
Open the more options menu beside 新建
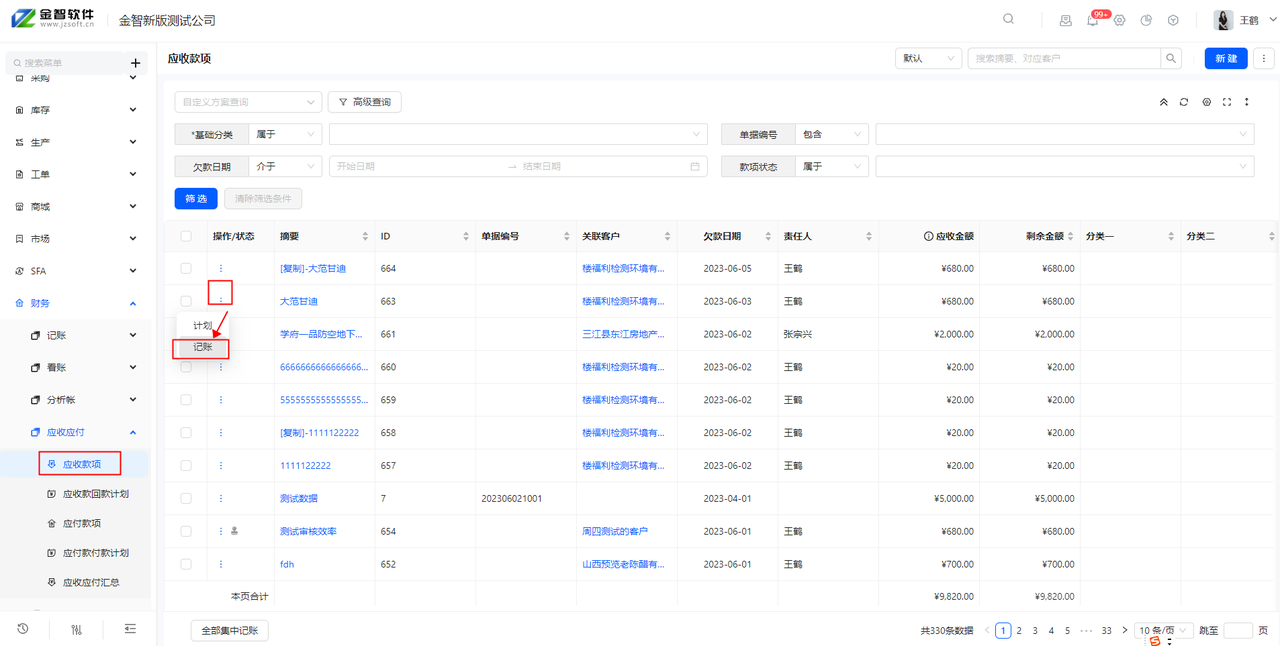(x=1264, y=59)
